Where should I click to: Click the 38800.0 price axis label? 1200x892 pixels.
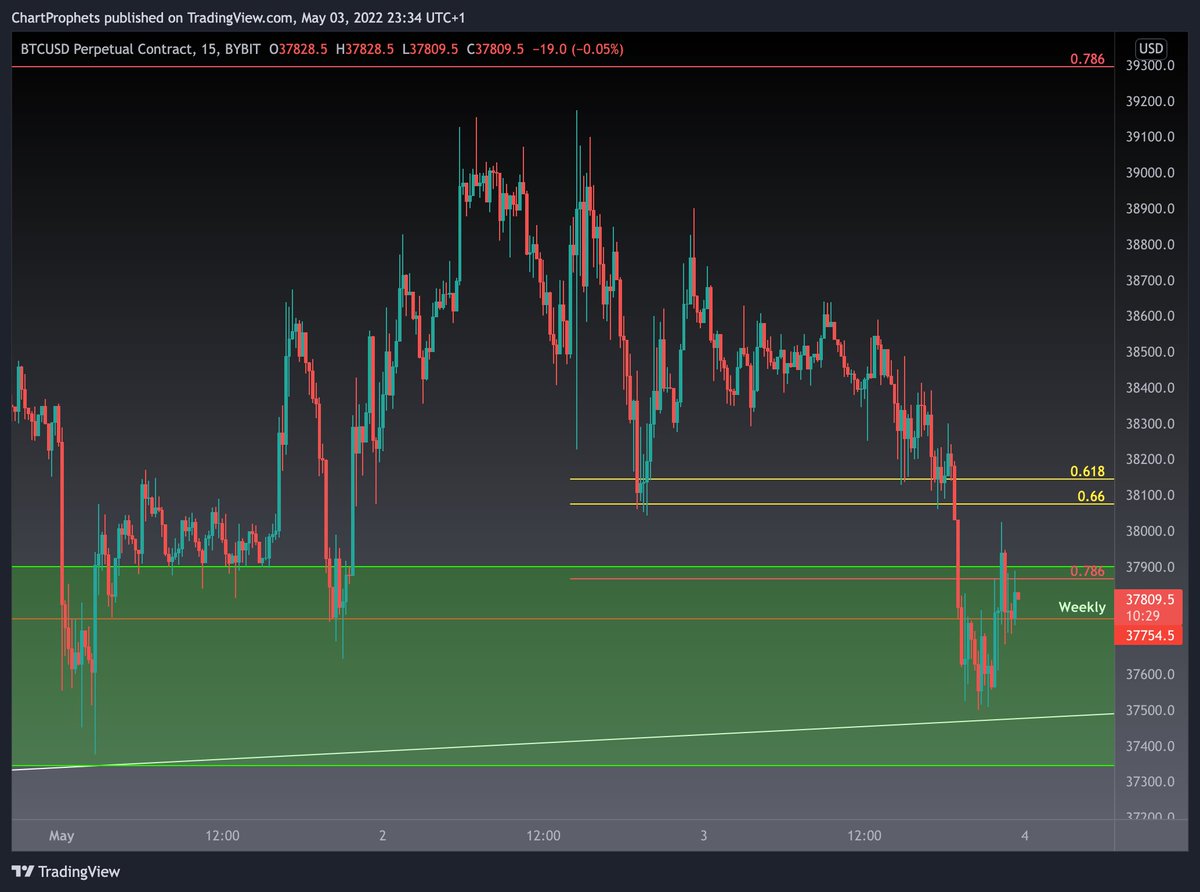pos(1149,245)
